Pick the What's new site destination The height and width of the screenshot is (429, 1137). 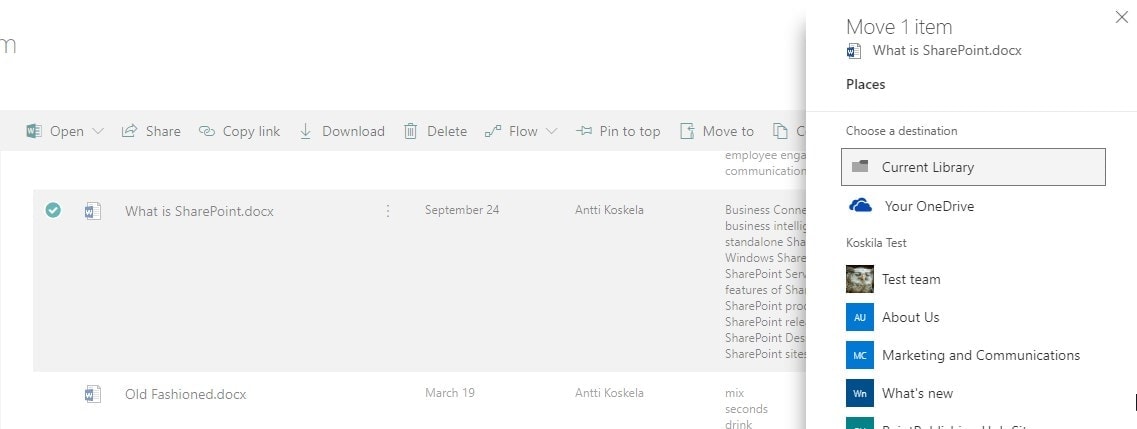click(917, 393)
